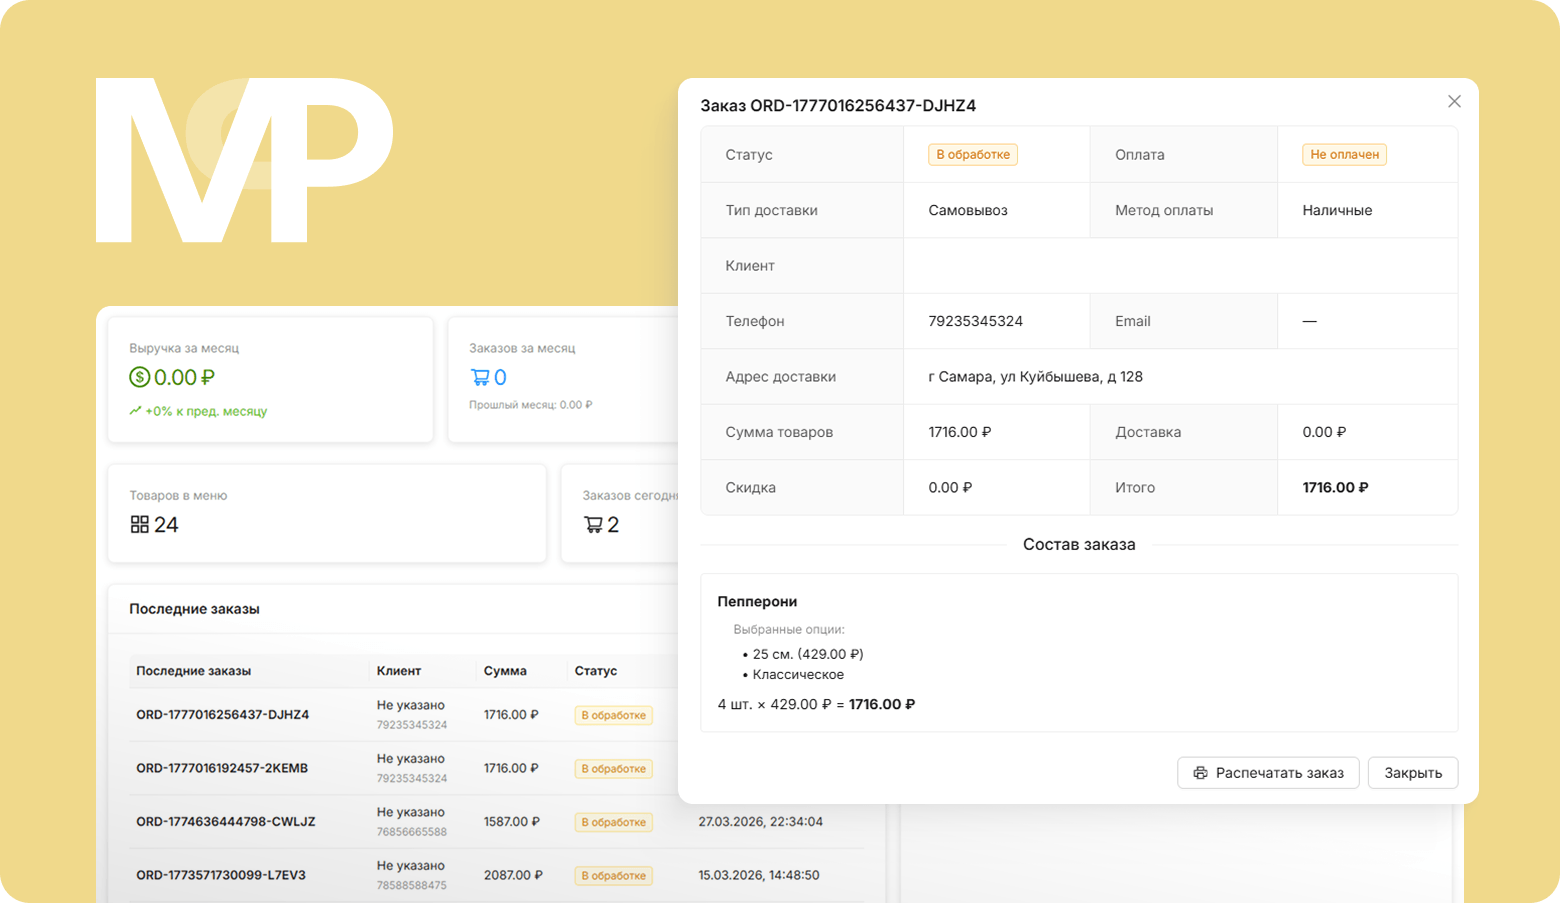This screenshot has width=1560, height=903.
Task: Click the Наличные payment method value
Action: (x=1337, y=210)
